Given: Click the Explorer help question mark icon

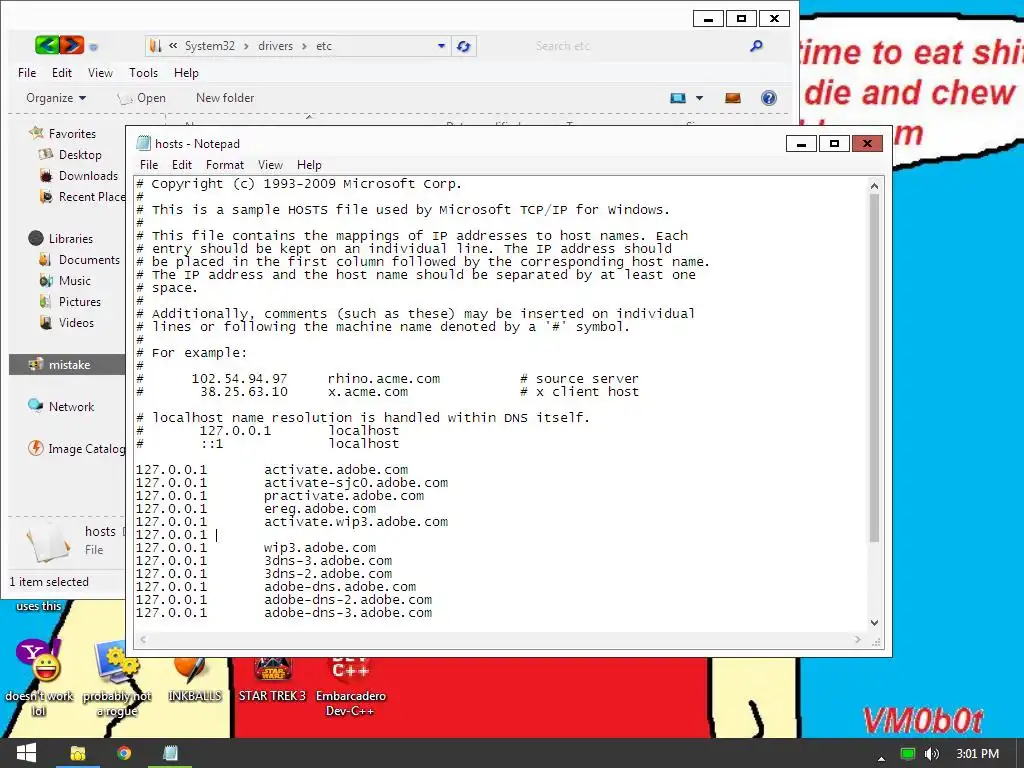Looking at the screenshot, I should 769,98.
